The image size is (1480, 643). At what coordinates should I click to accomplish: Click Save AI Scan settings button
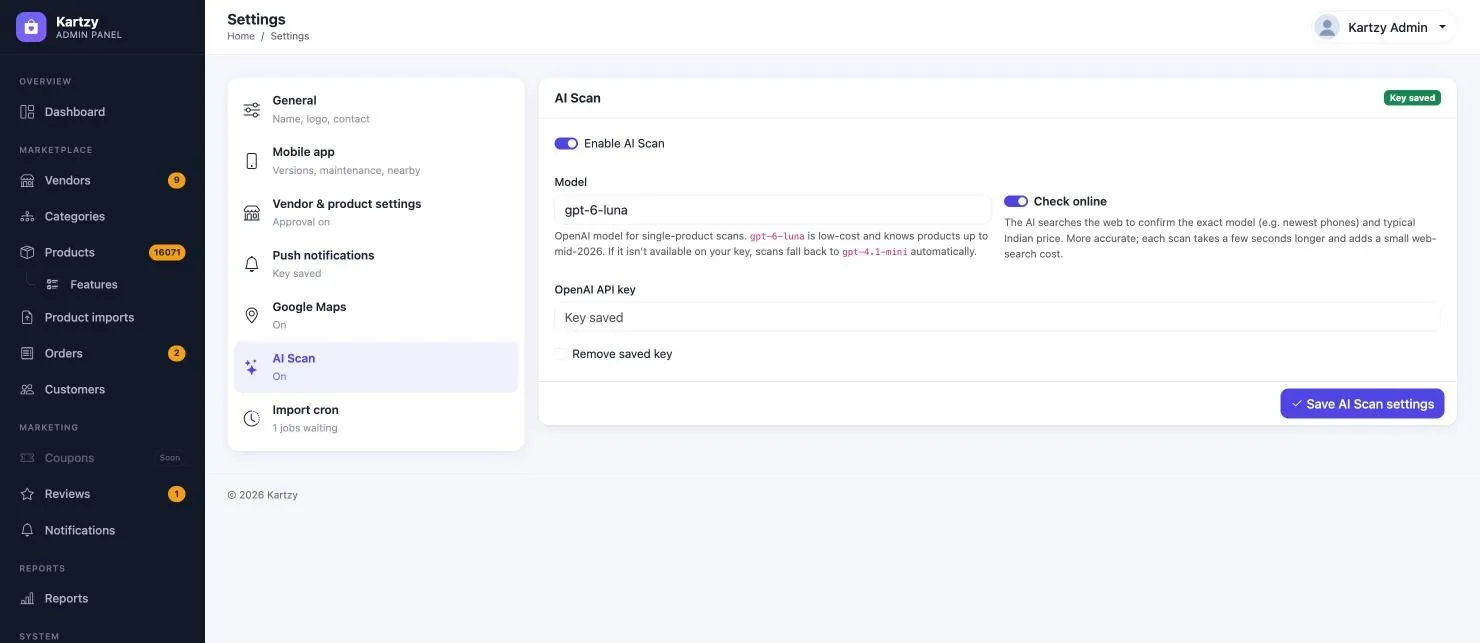tap(1362, 404)
